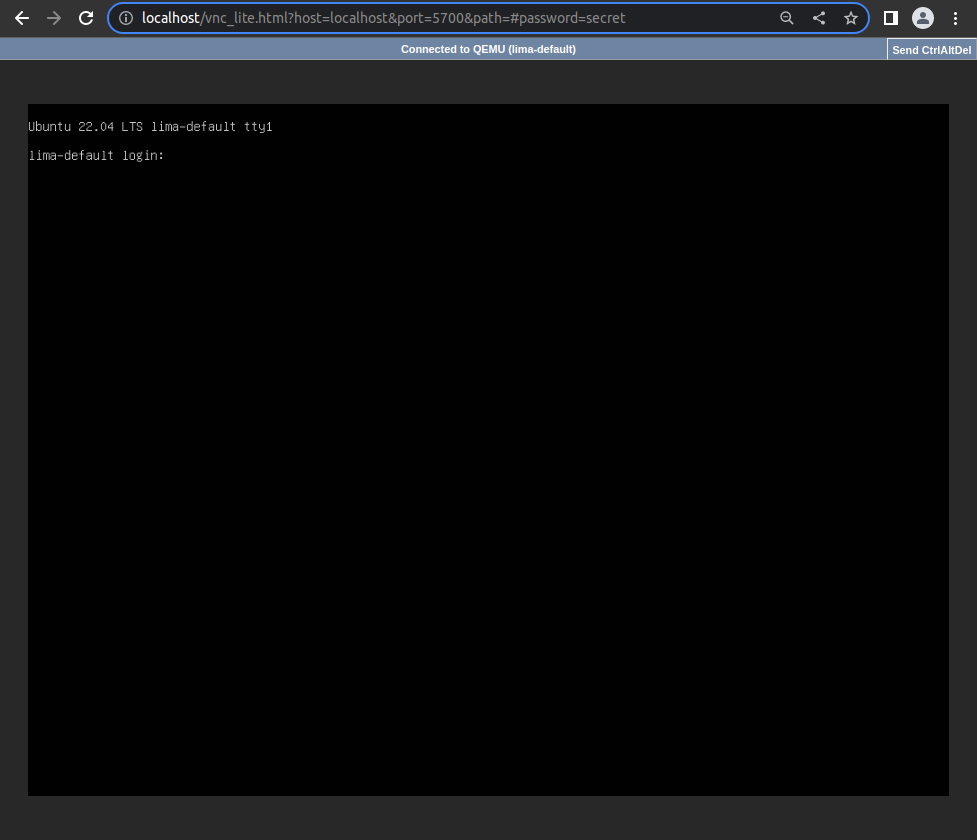
Task: Open the browser side panel icon
Action: [890, 17]
